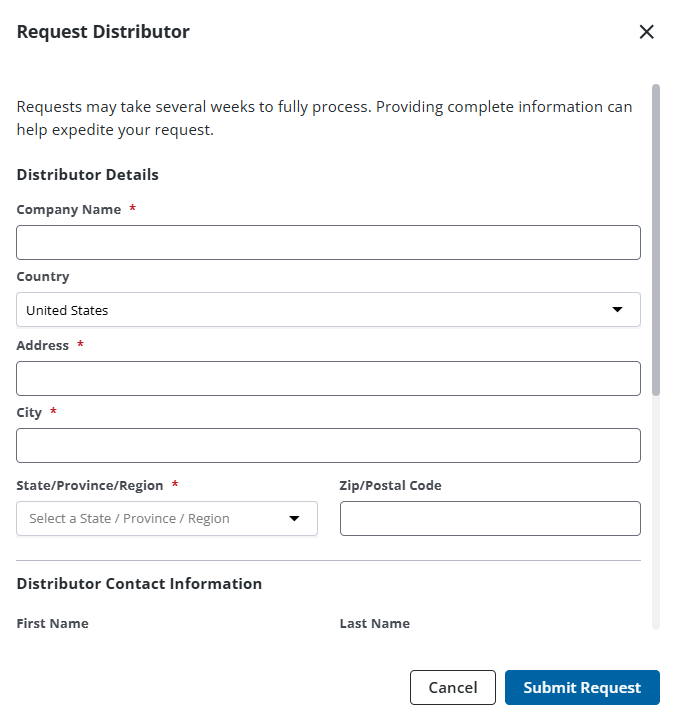Click the Country dropdown arrow icon
The height and width of the screenshot is (720, 675).
[x=617, y=310]
